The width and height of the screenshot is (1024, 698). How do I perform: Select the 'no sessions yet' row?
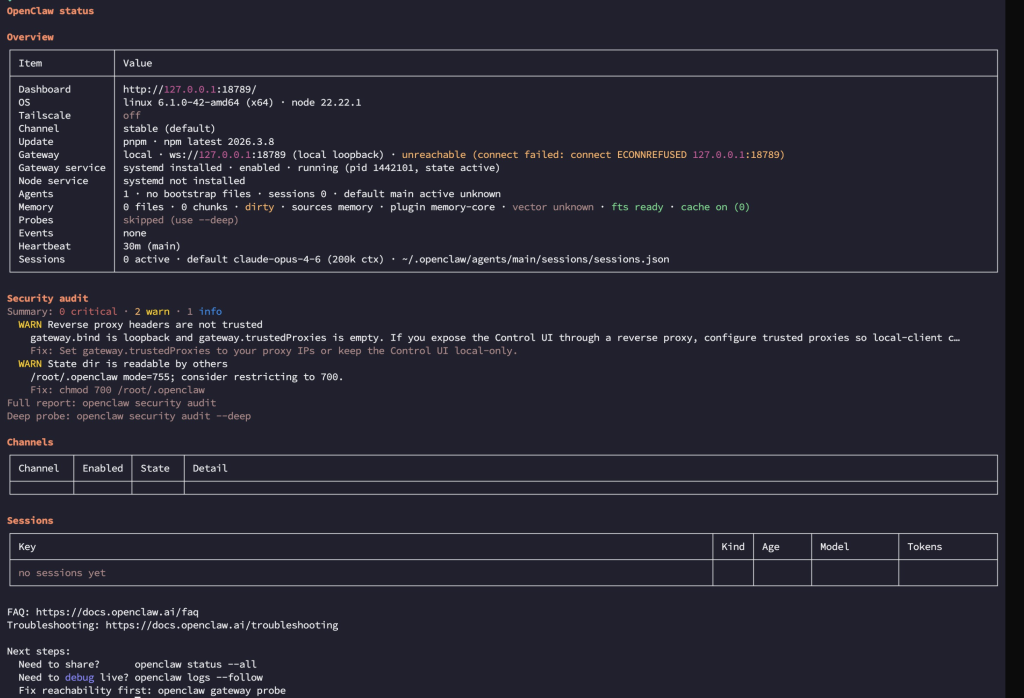[62, 573]
